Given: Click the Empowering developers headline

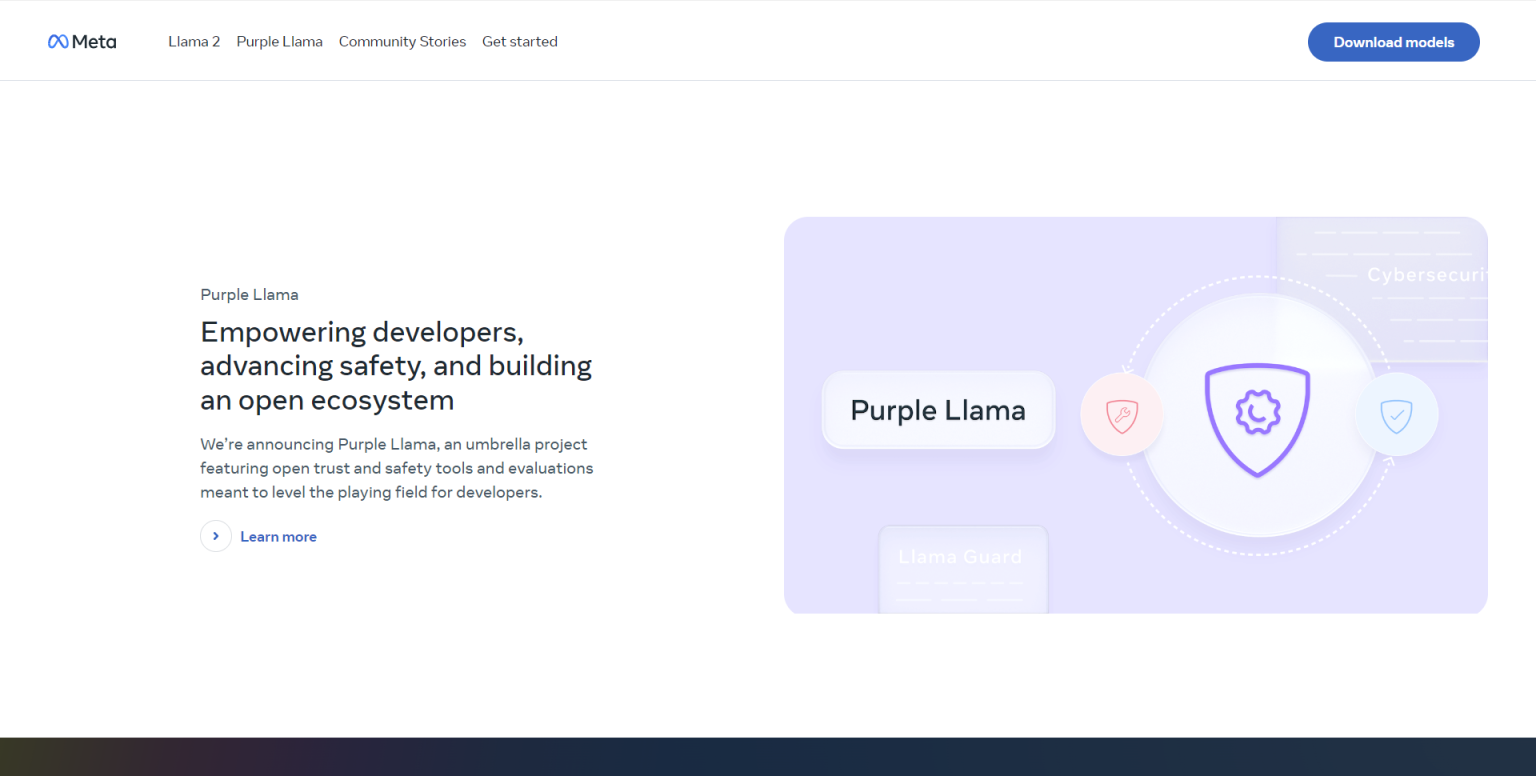Looking at the screenshot, I should pyautogui.click(x=396, y=366).
